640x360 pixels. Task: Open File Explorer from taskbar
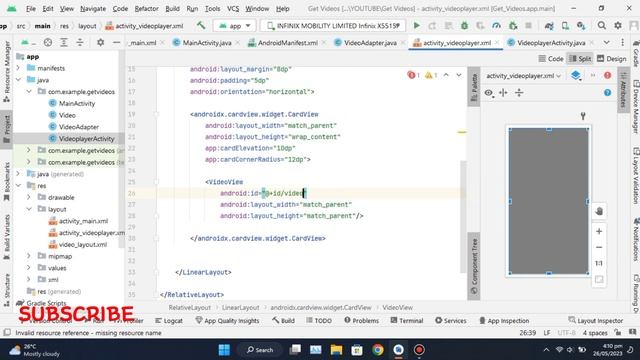(x=336, y=350)
